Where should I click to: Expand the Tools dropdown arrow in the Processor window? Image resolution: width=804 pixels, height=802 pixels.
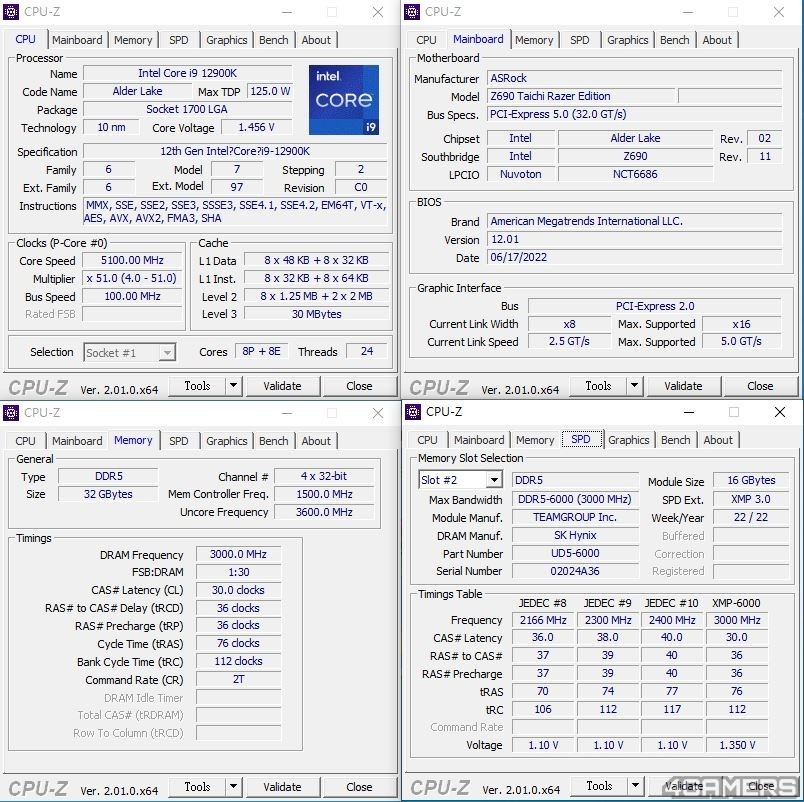pyautogui.click(x=233, y=386)
